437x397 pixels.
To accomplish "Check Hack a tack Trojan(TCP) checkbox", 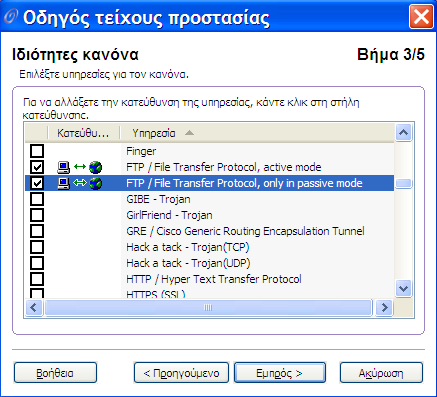I will [37, 247].
